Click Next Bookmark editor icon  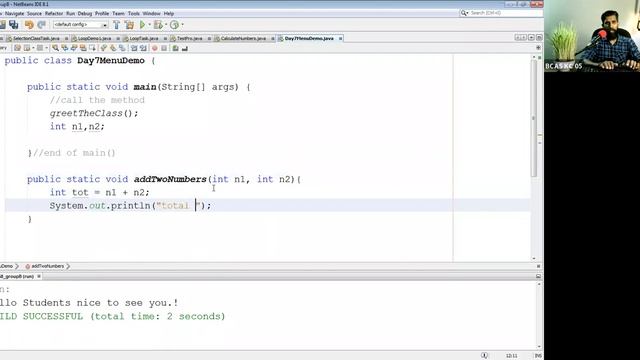113,48
